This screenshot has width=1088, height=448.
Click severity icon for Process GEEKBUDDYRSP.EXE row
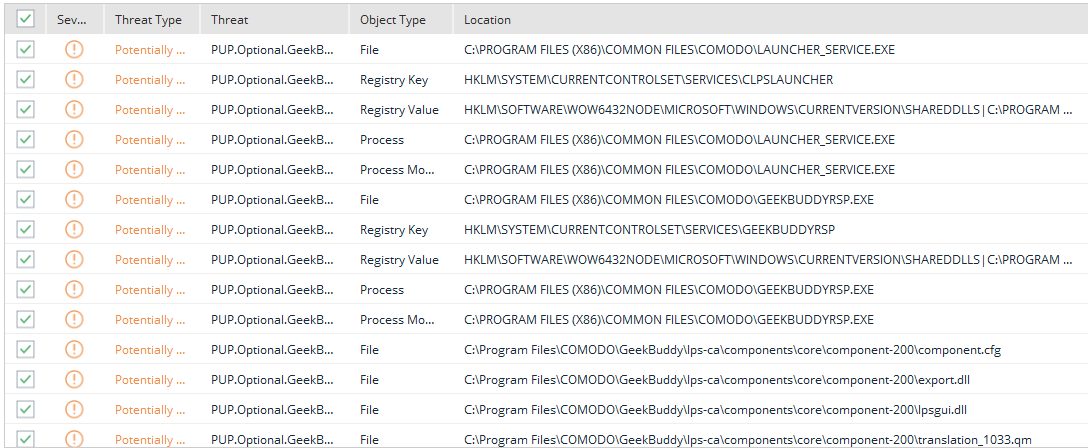[74, 289]
